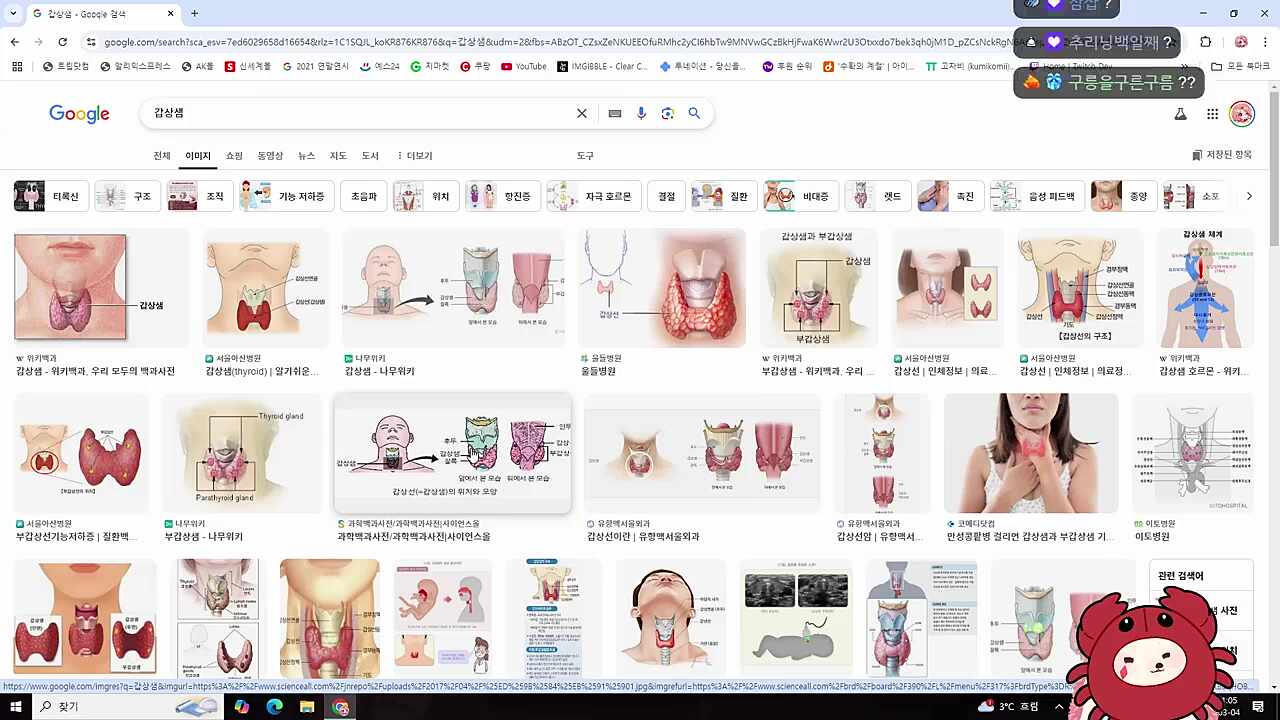This screenshot has height=720, width=1280.
Task: Open the Search Labs flask icon
Action: pyautogui.click(x=1180, y=114)
